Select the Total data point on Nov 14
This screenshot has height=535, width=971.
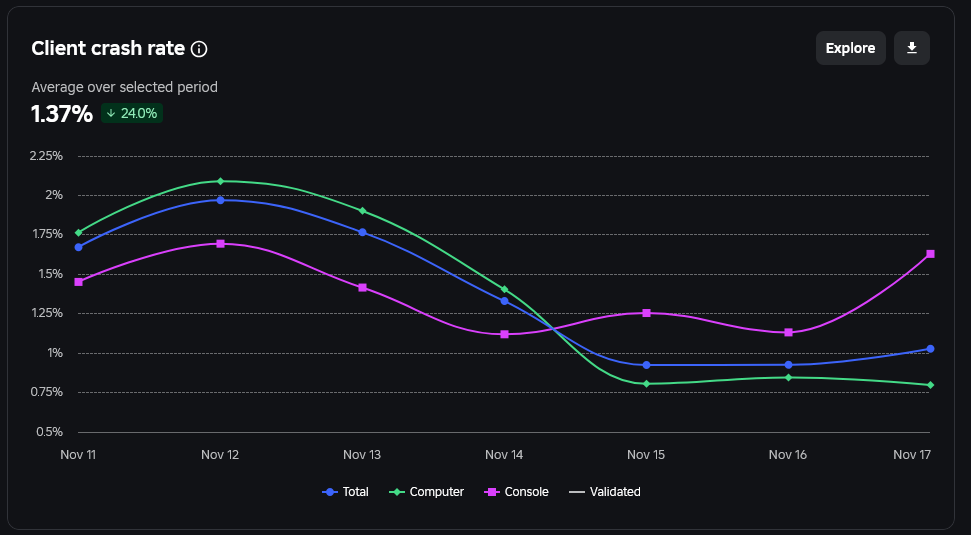click(505, 301)
